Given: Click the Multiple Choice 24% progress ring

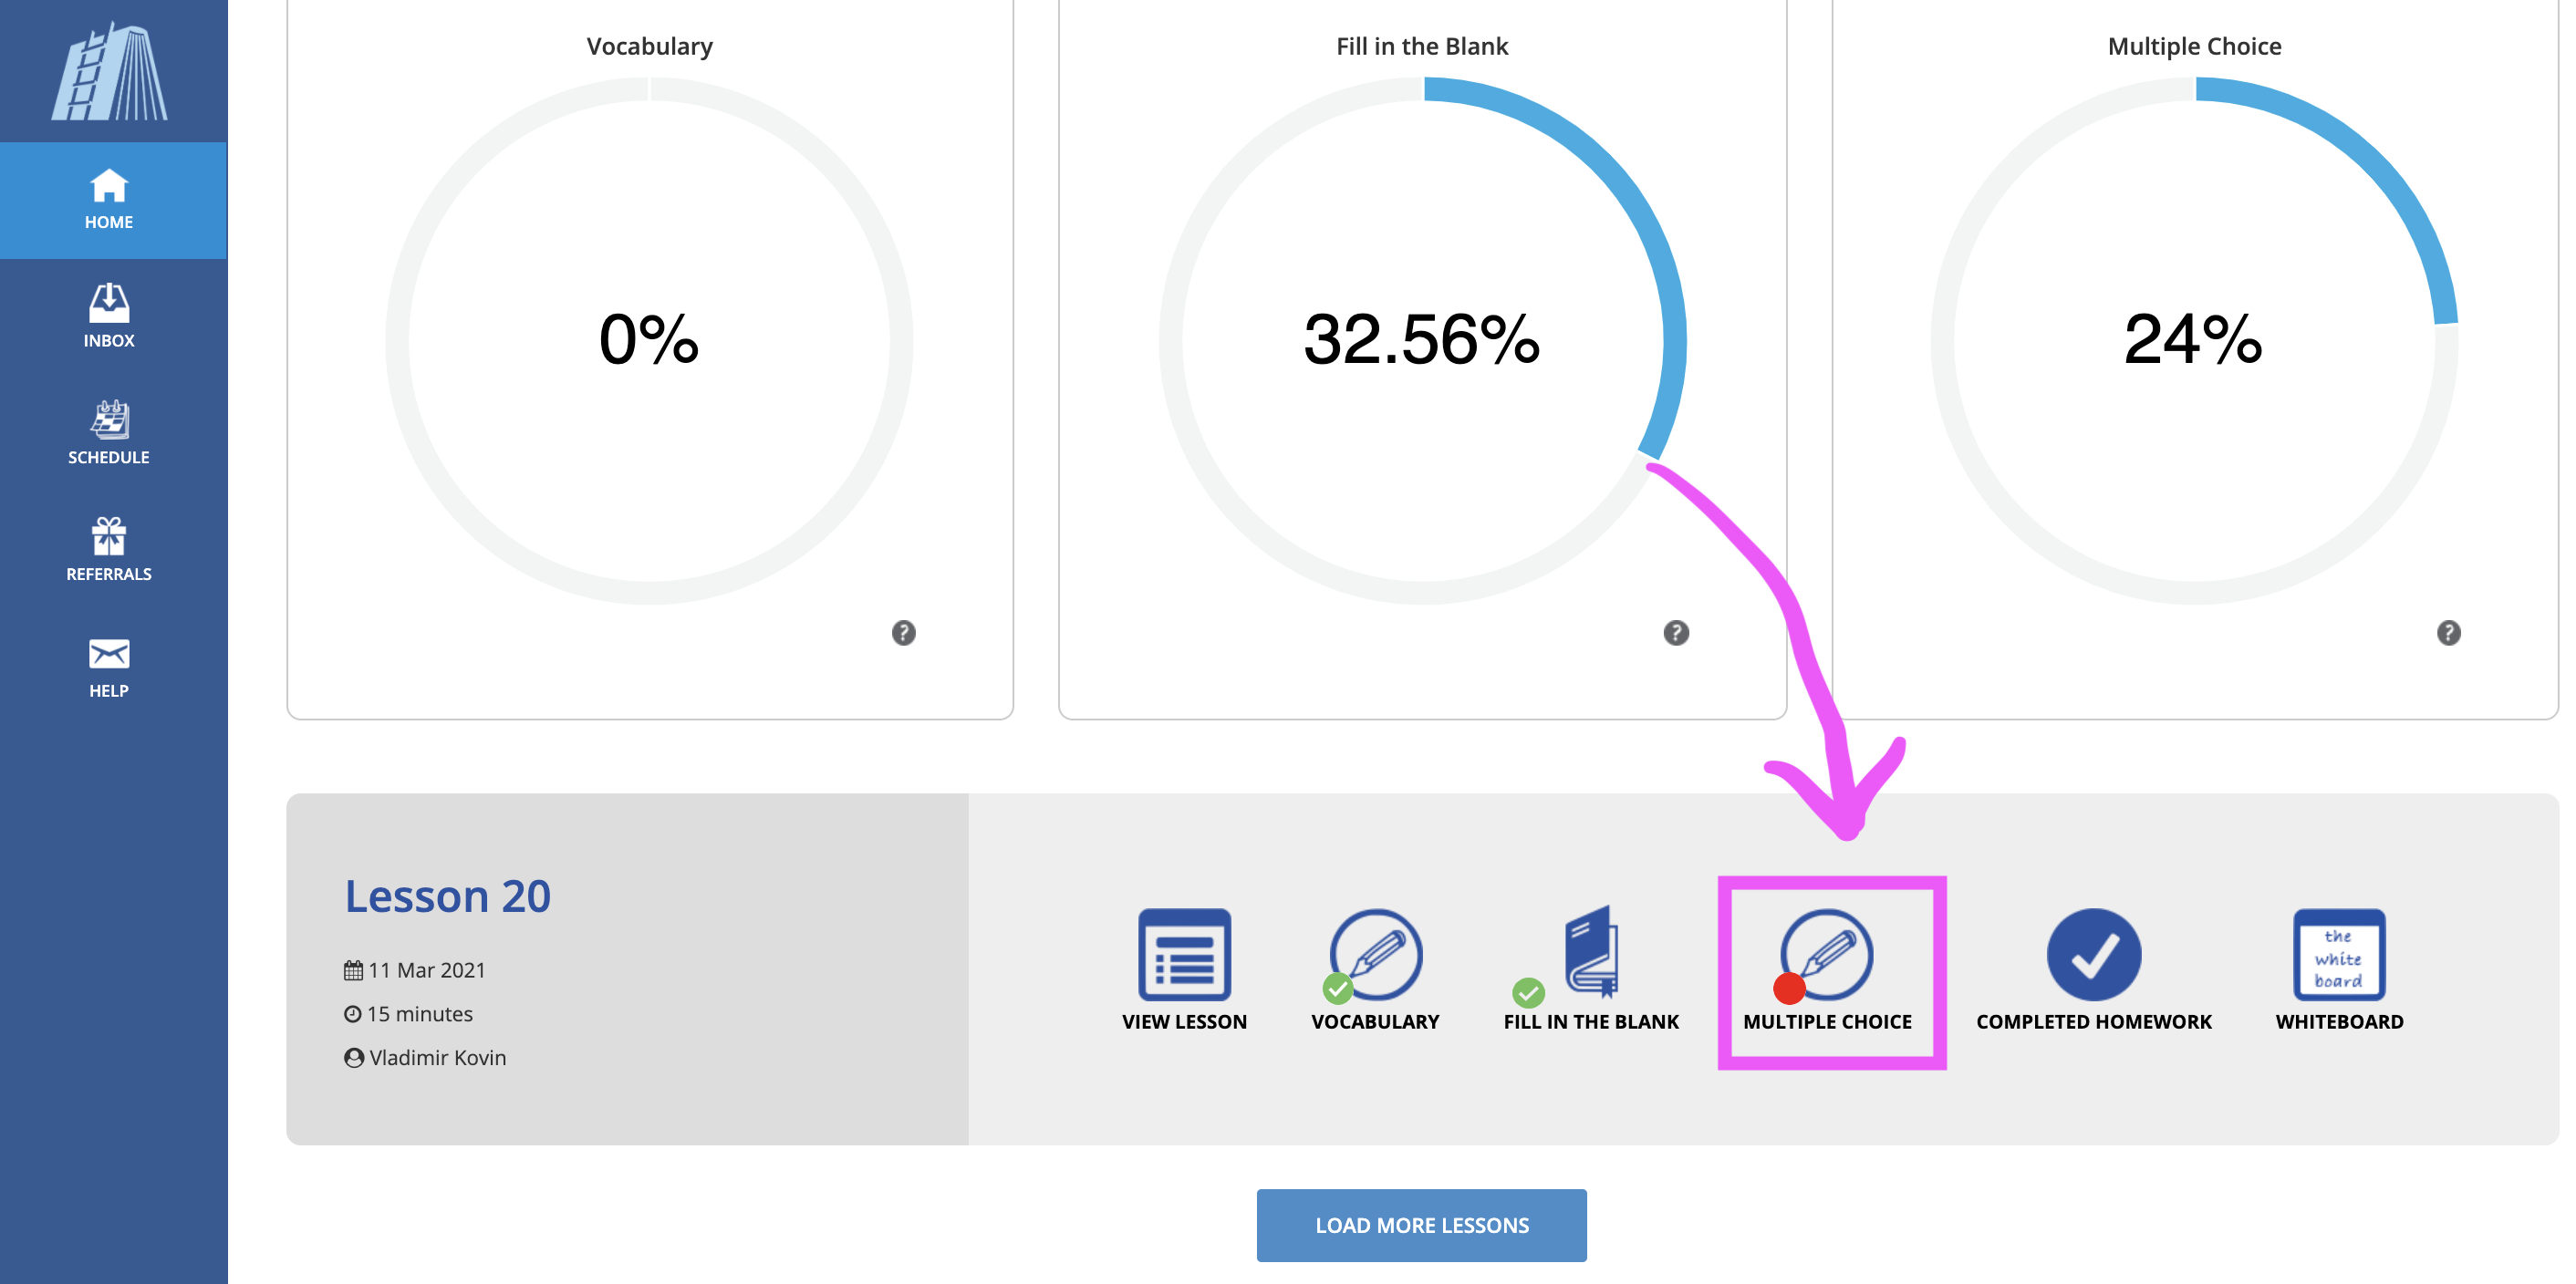Looking at the screenshot, I should tap(2194, 340).
